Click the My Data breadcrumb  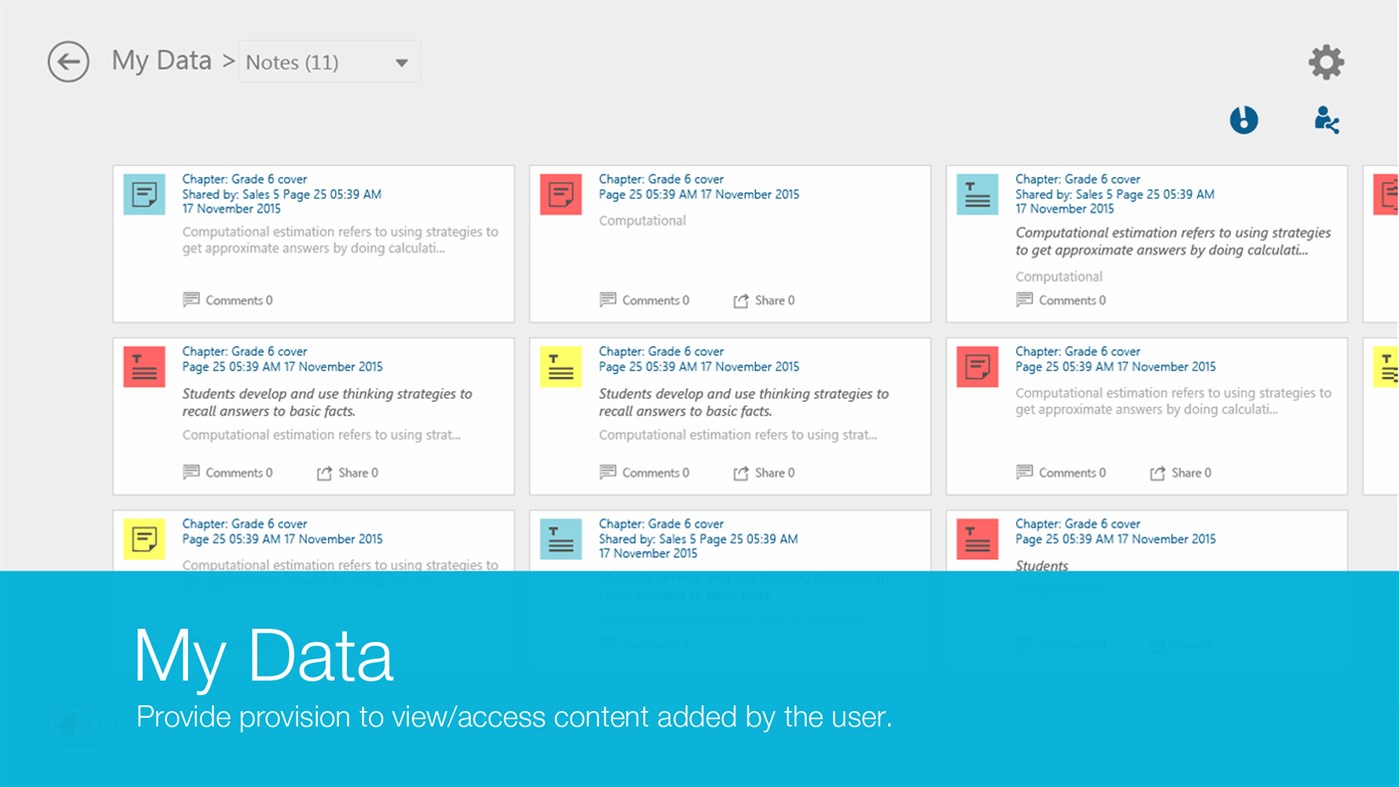tap(161, 61)
